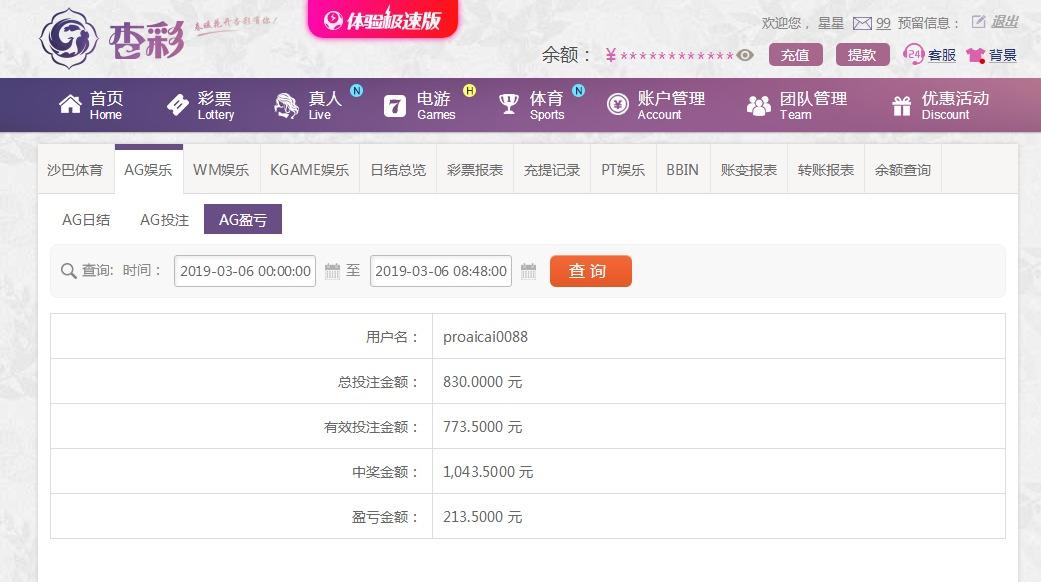
Task: Open 团队管理 Team people icon
Action: (758, 106)
